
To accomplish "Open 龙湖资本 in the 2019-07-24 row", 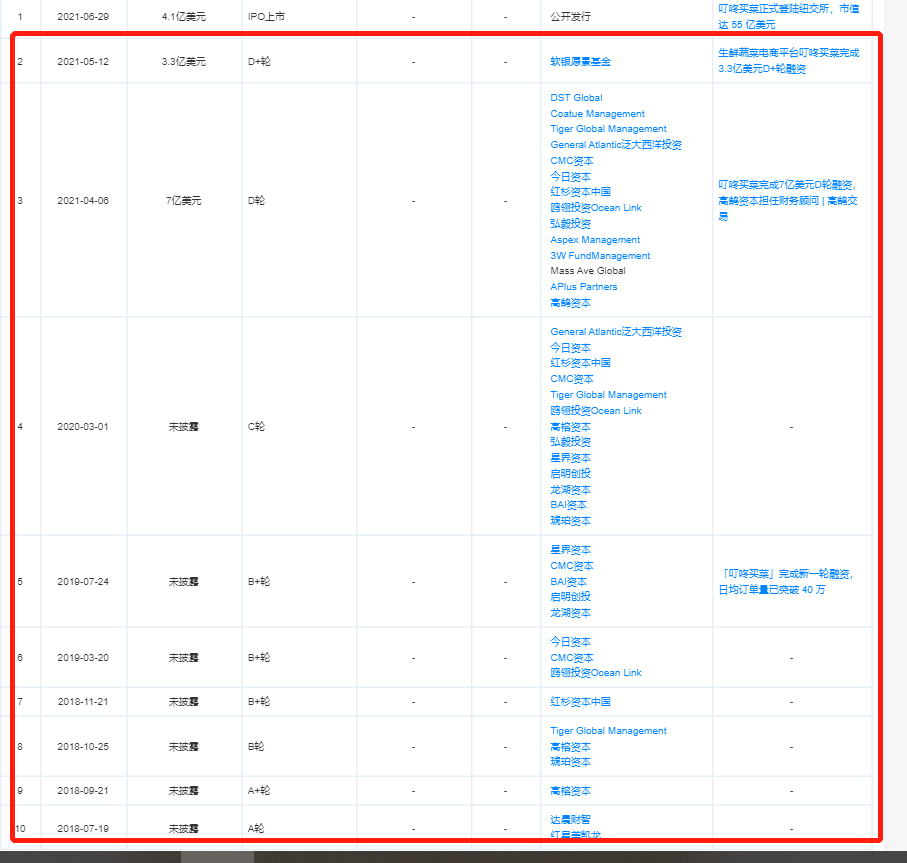I will [570, 613].
